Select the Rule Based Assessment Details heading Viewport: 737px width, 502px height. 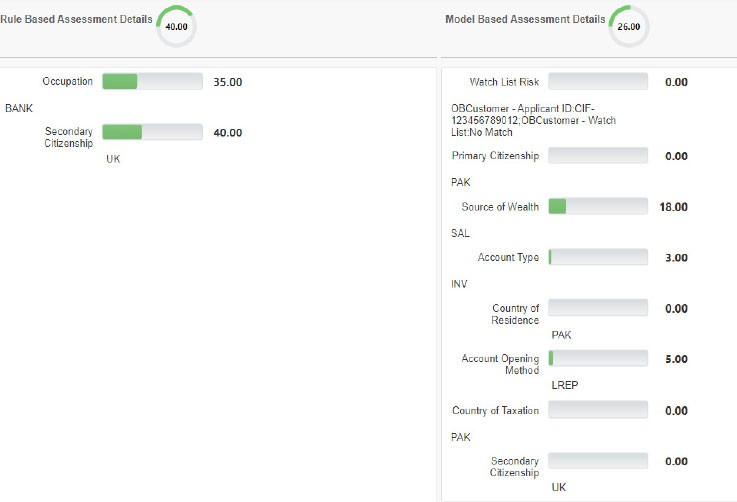click(76, 19)
